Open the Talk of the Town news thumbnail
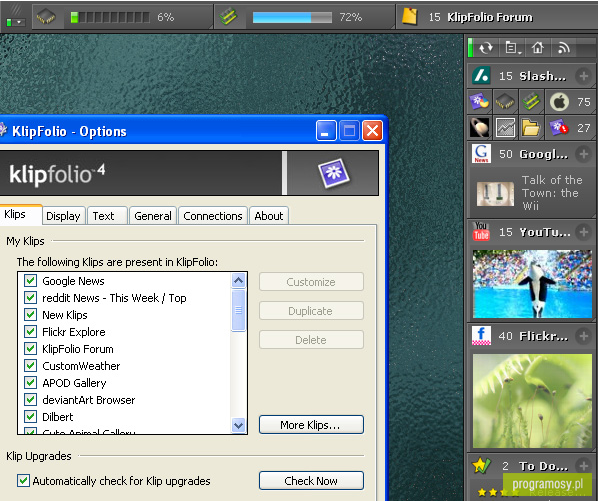The height and width of the screenshot is (502, 598). [495, 194]
